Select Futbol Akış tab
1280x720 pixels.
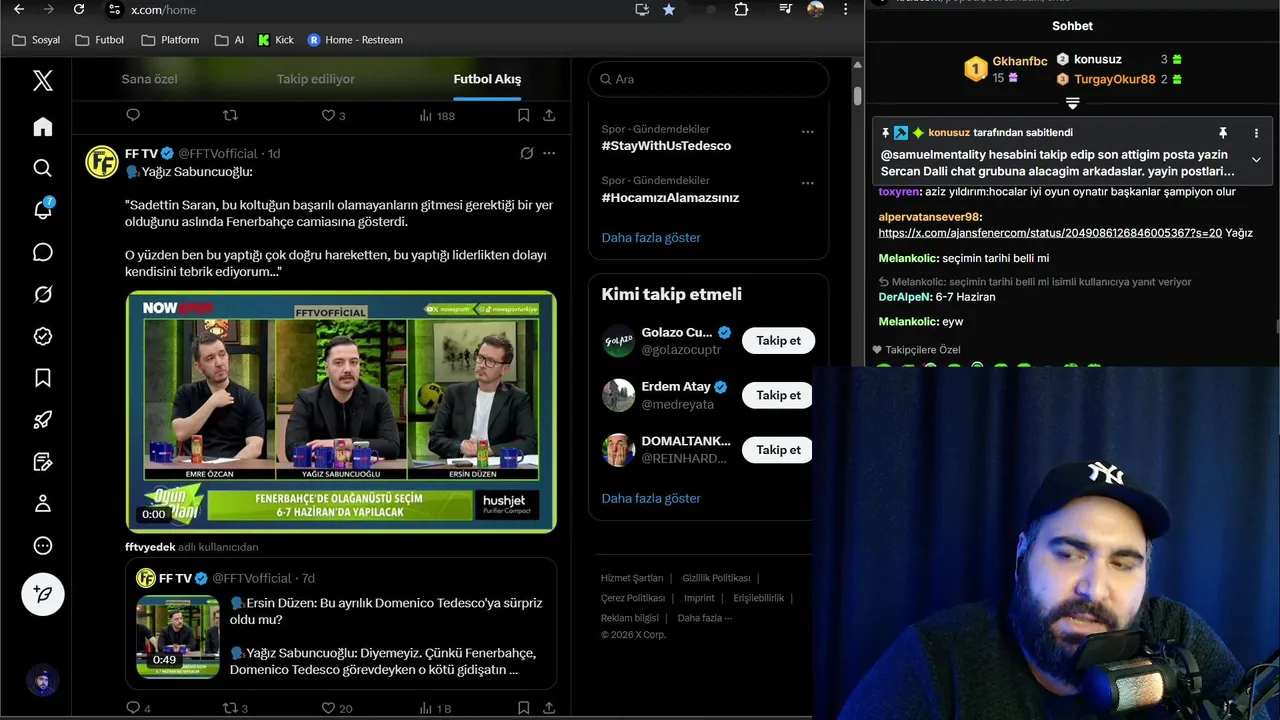coord(487,79)
